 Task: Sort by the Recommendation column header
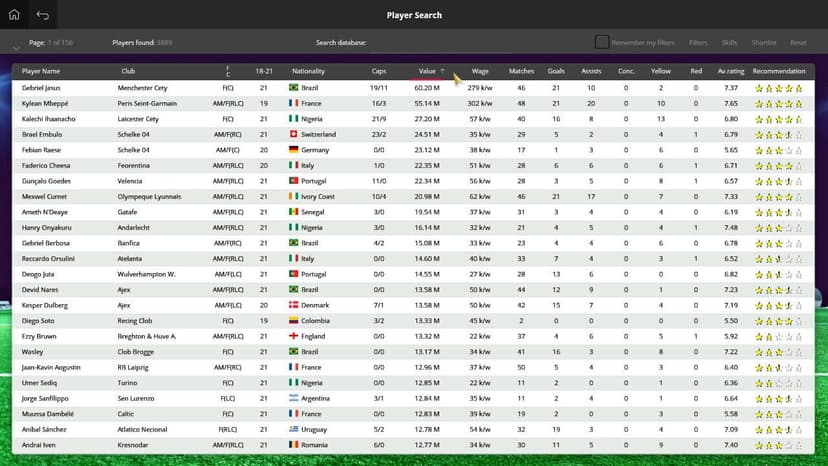[779, 71]
